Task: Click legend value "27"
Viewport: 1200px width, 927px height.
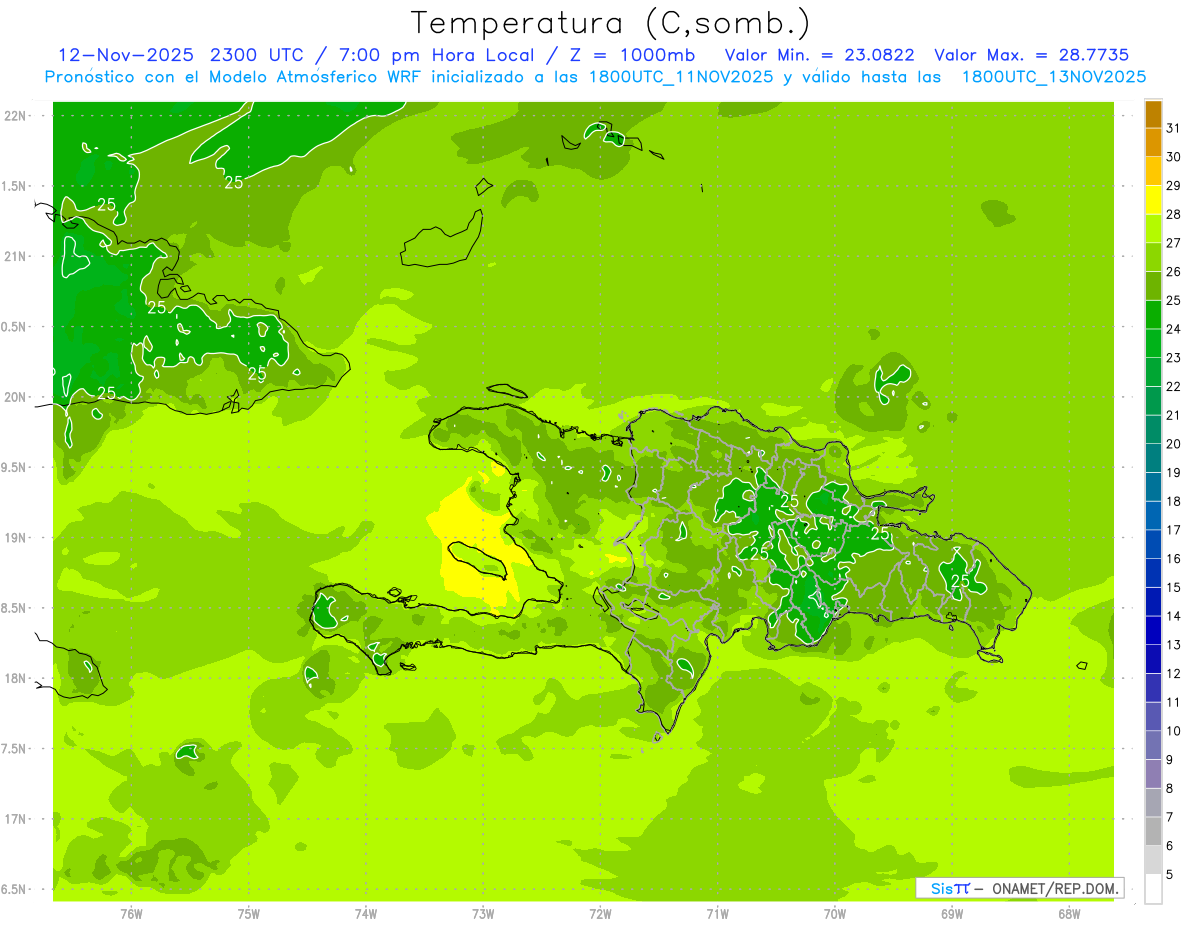Action: tap(1174, 243)
